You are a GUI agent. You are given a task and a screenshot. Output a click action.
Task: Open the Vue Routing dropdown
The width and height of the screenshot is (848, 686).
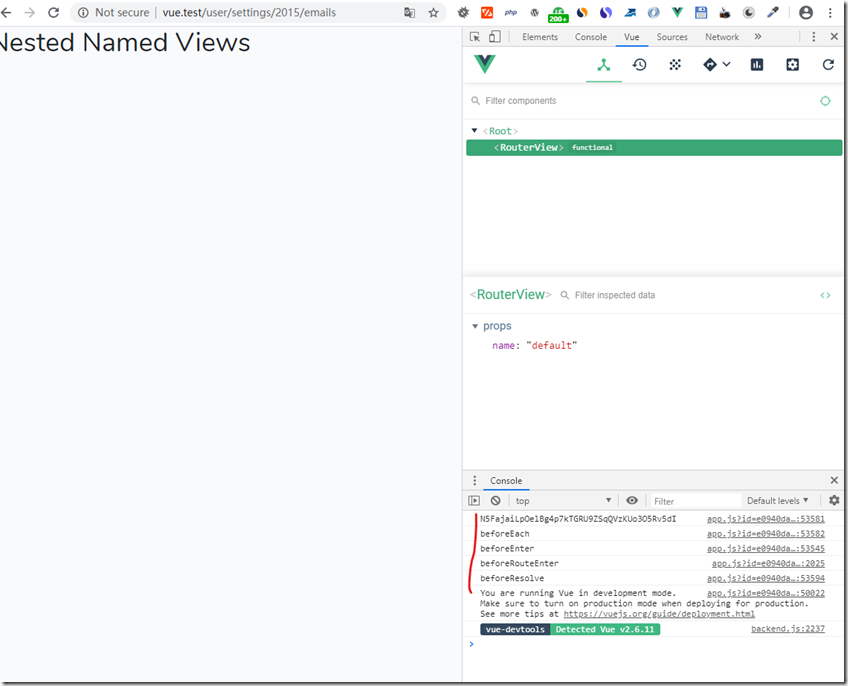[x=717, y=65]
